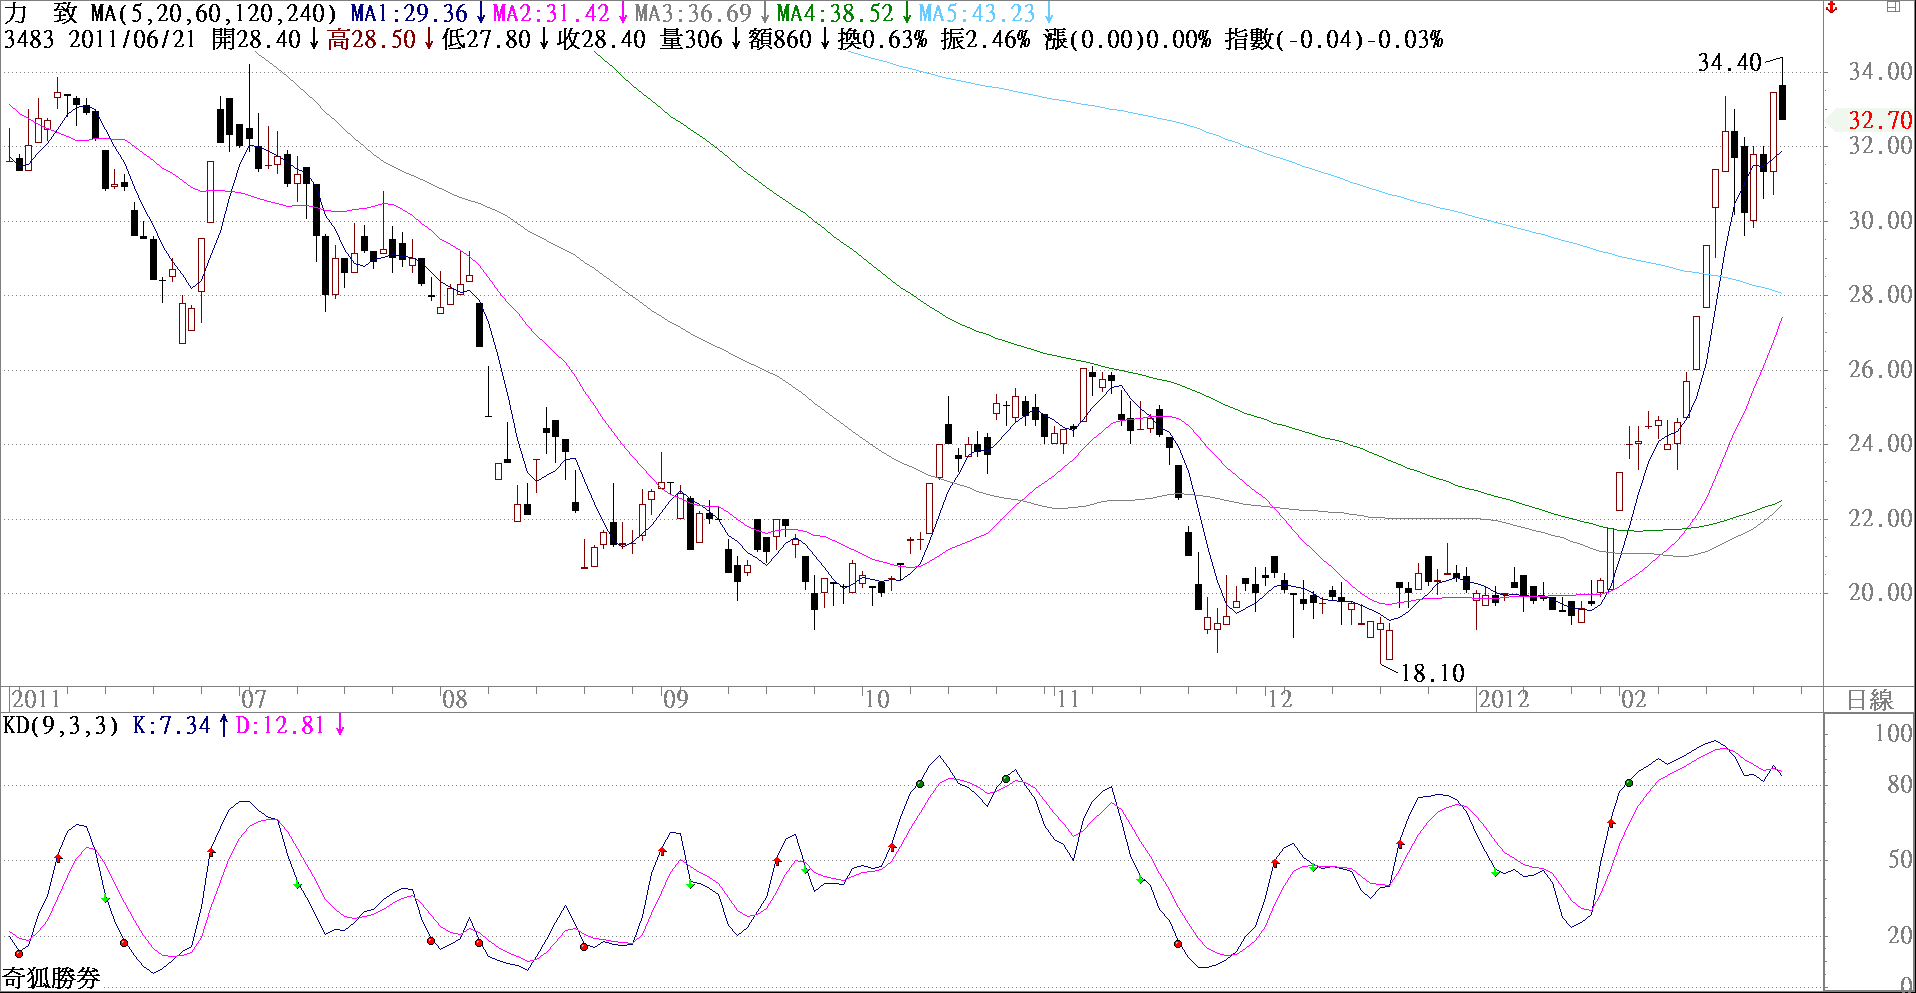
Task: Click the 32.70 current price tag
Action: [x=1879, y=120]
